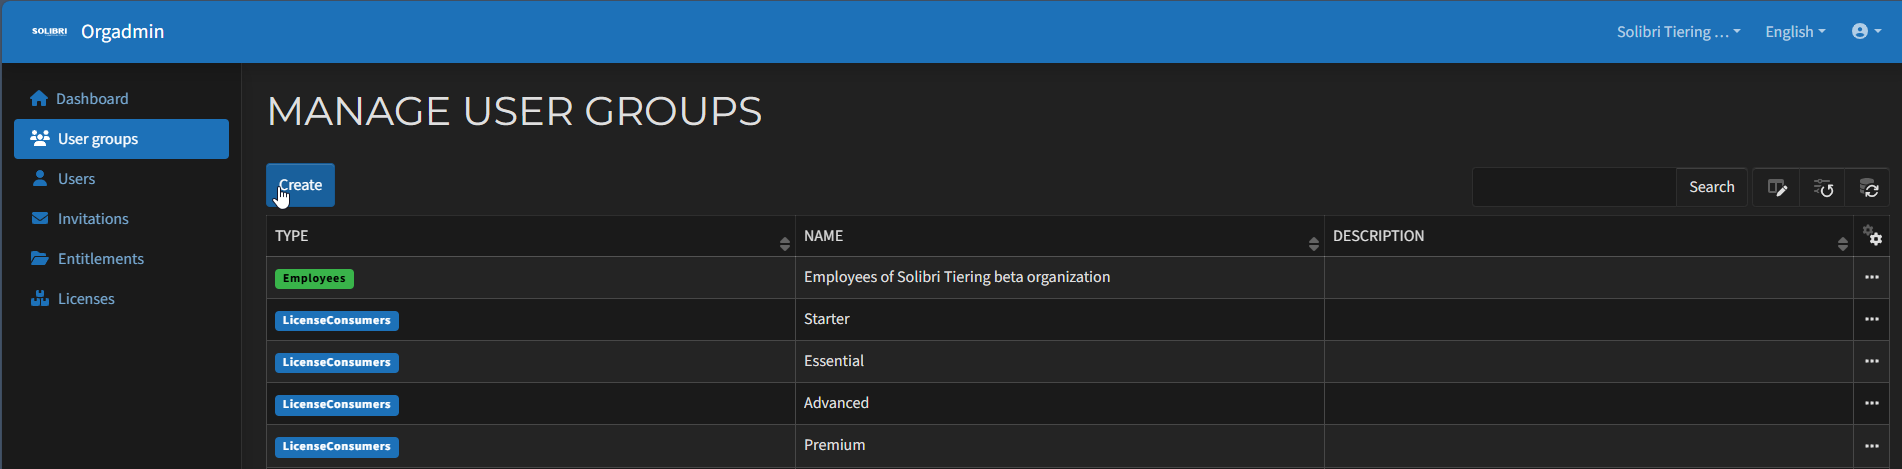Open the Invitations page

point(121,219)
